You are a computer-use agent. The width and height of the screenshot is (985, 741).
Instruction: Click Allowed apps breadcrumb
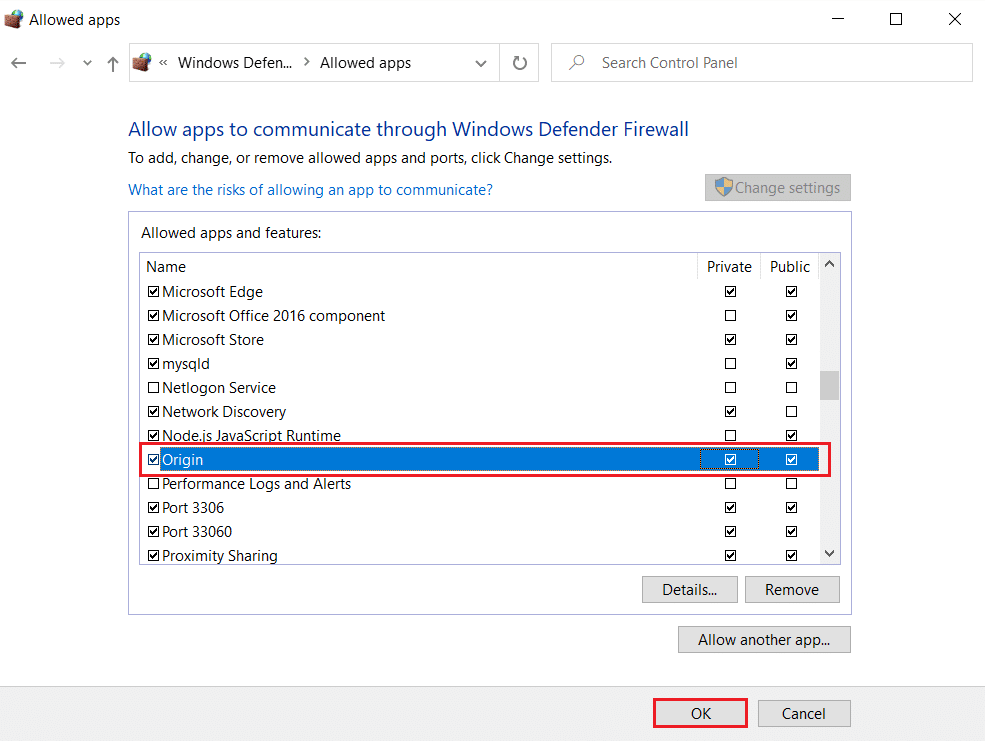[366, 63]
